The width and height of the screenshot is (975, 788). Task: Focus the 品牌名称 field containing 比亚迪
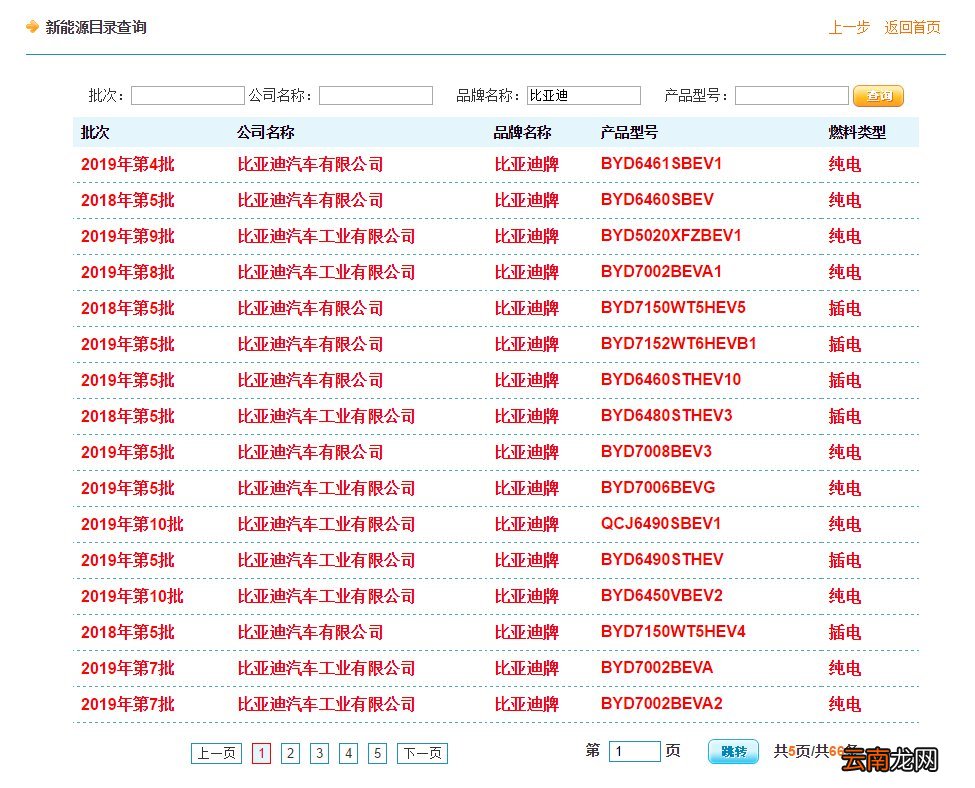point(584,95)
